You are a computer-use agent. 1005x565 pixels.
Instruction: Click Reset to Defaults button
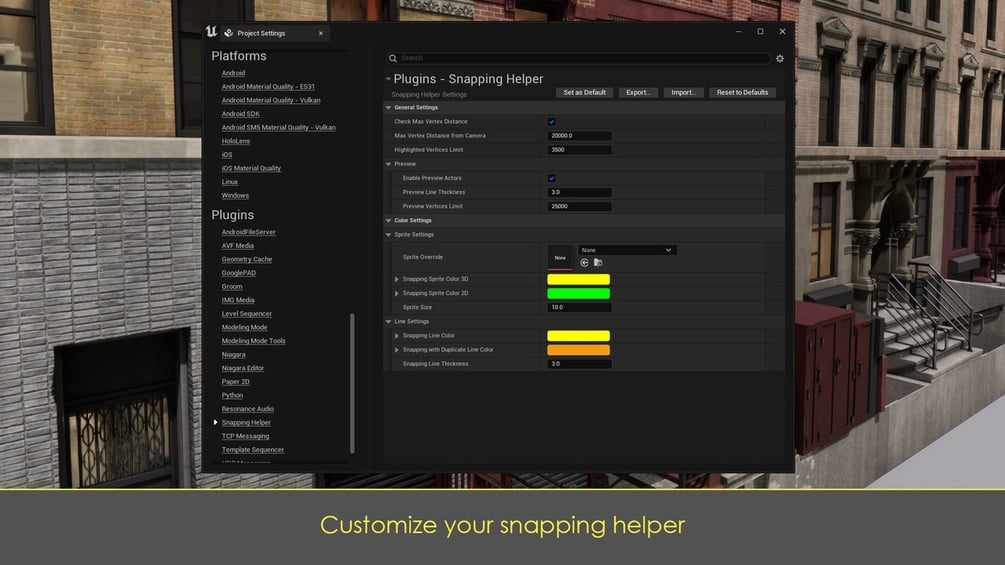[742, 92]
